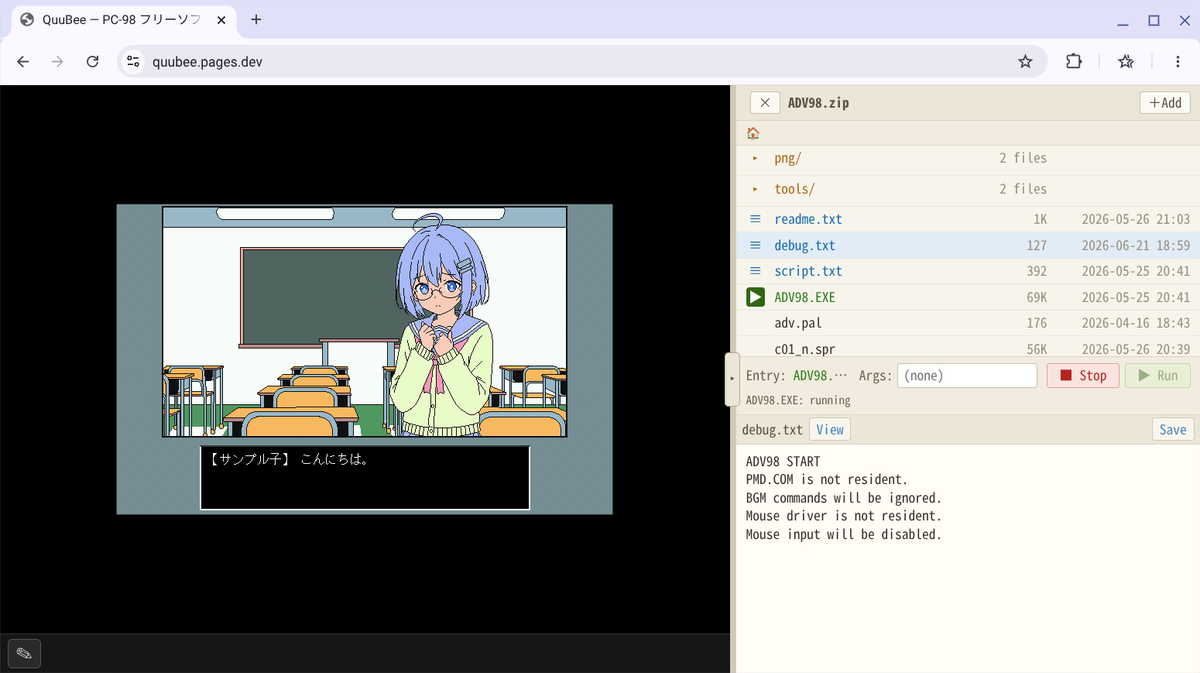Click the text file icon beside debug.txt
The image size is (1200, 673).
[x=755, y=245]
